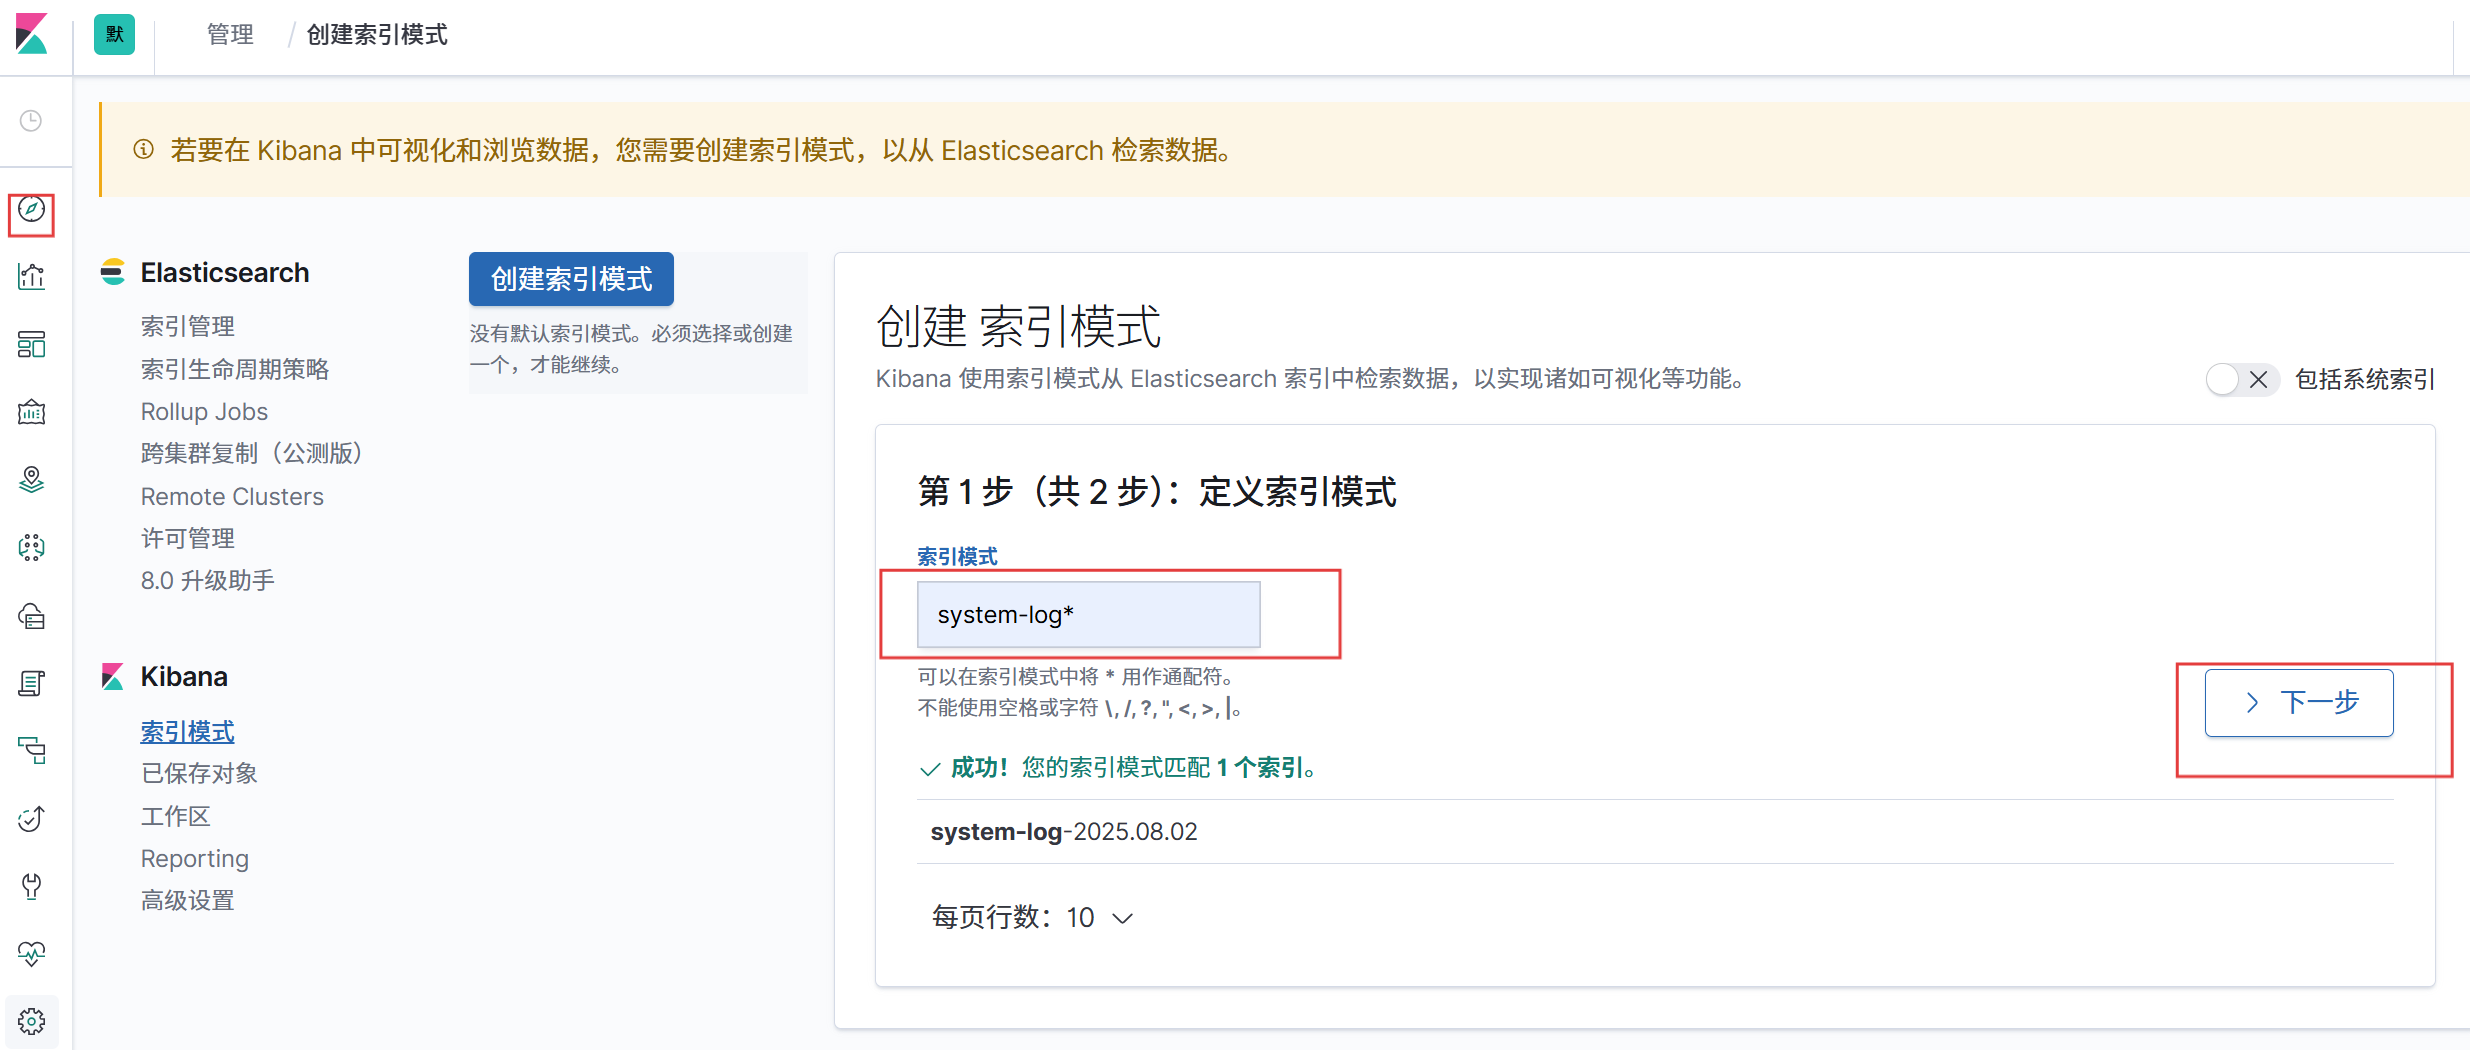Open Reporting under Kibana
The height and width of the screenshot is (1050, 2470).
tap(194, 859)
